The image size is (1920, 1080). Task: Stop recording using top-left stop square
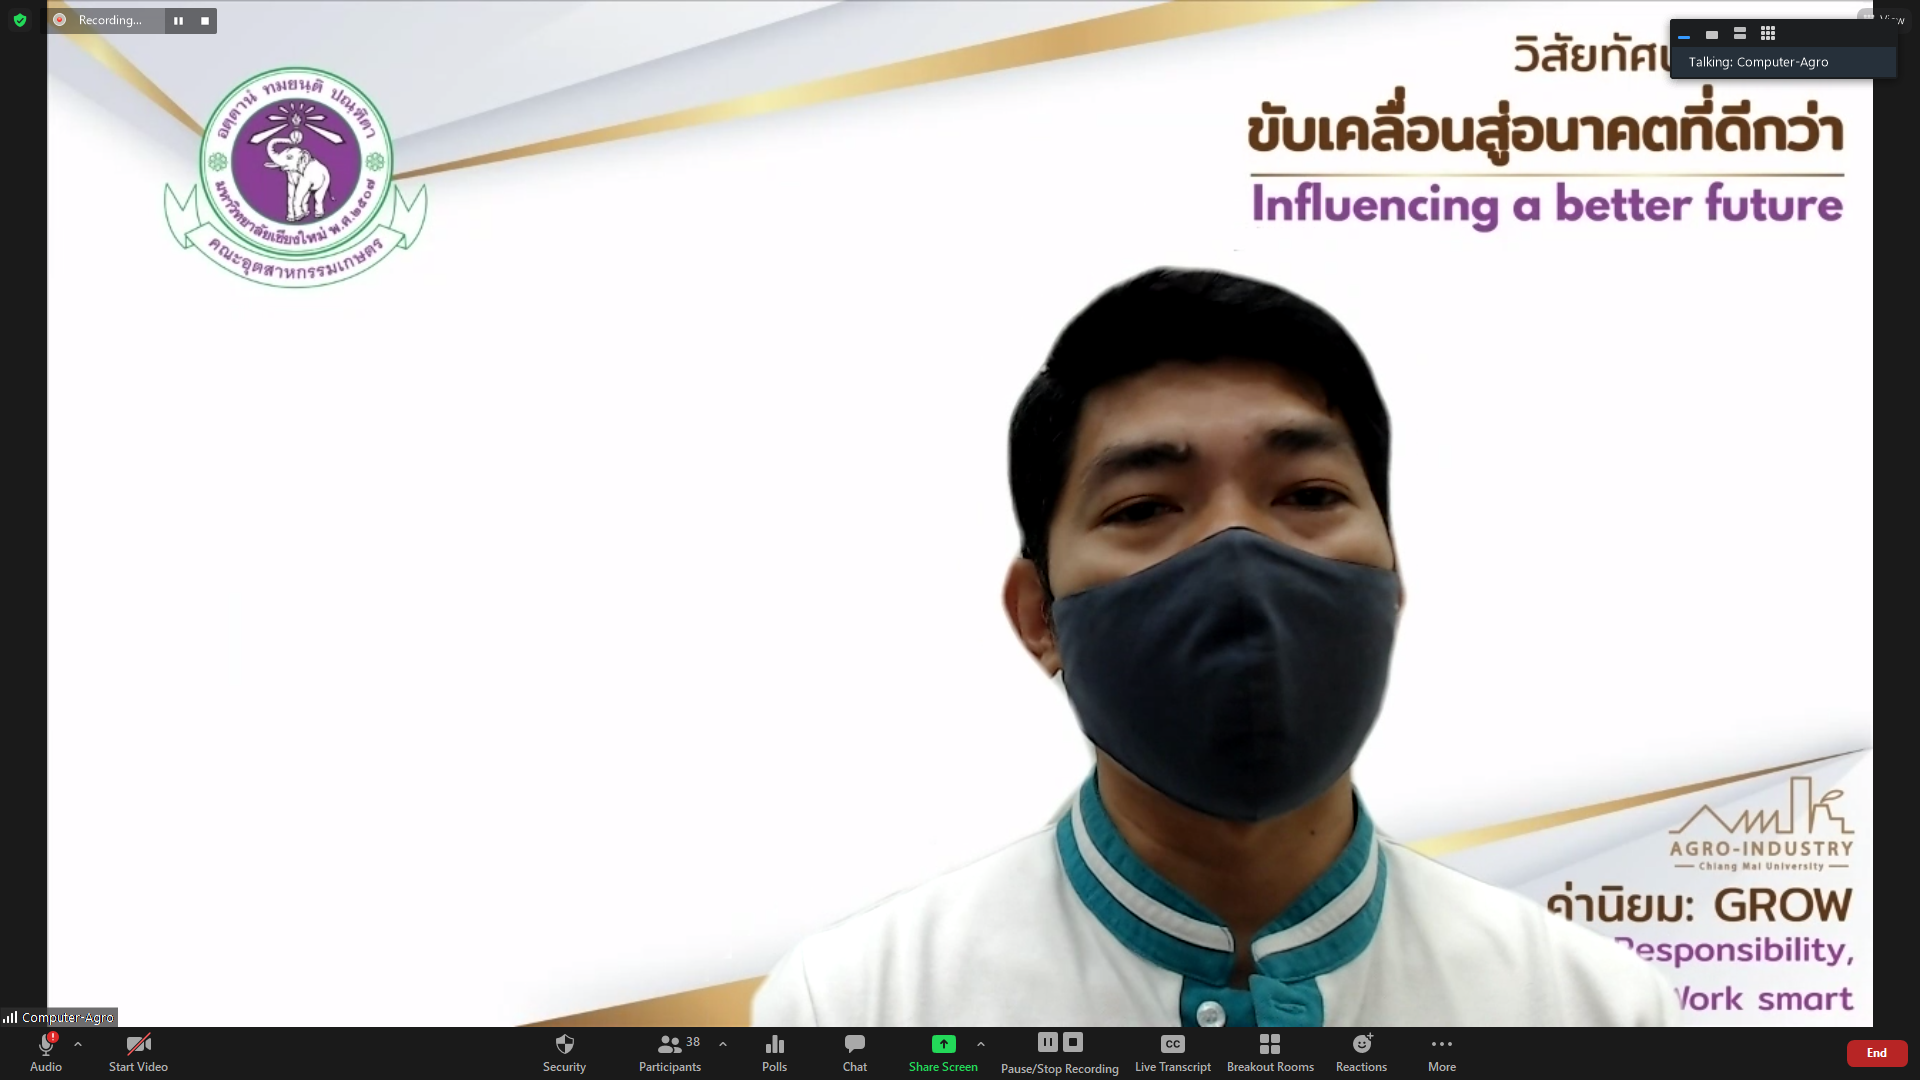point(205,20)
